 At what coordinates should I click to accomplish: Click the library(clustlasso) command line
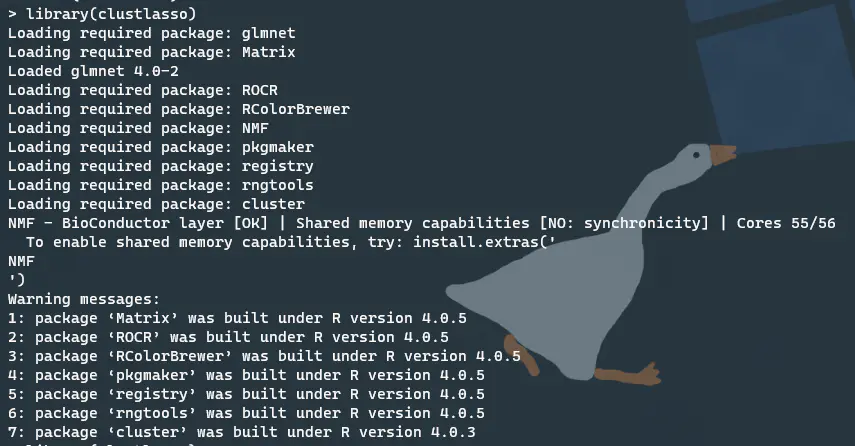click(x=103, y=14)
